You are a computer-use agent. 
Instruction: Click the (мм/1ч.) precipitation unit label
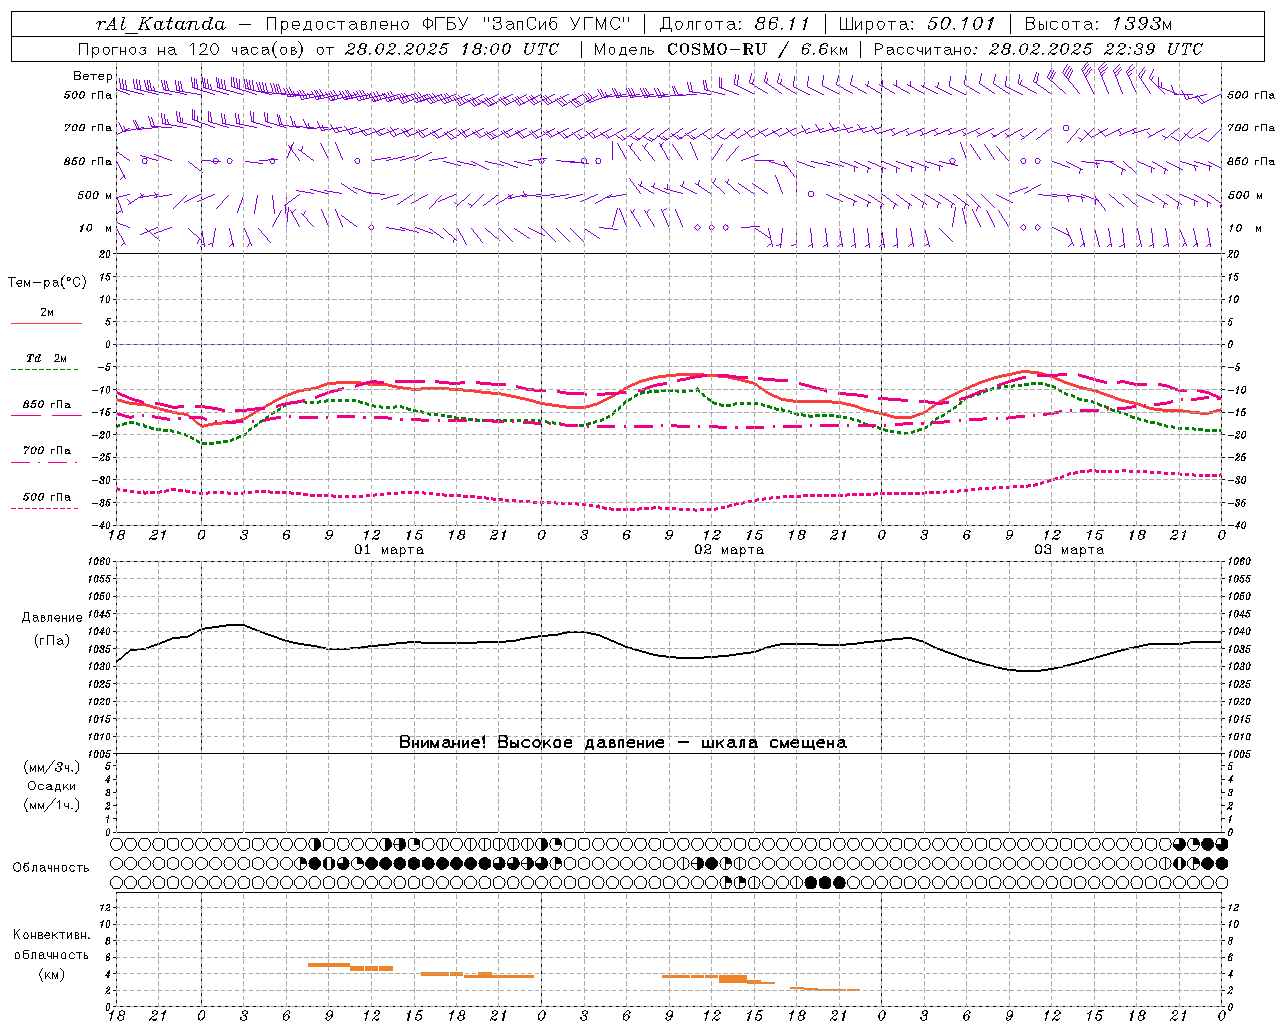[52, 805]
